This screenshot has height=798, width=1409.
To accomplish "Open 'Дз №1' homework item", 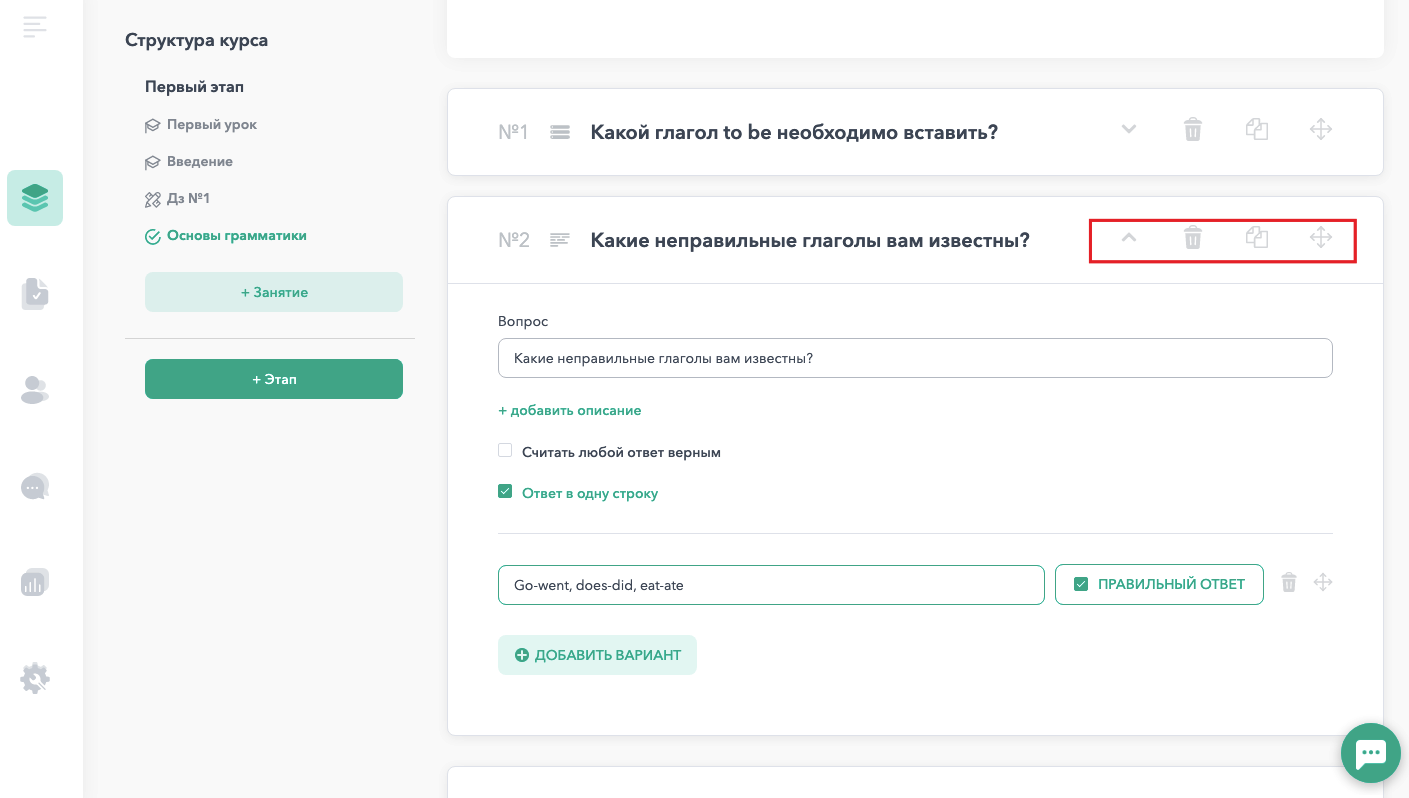I will (178, 199).
